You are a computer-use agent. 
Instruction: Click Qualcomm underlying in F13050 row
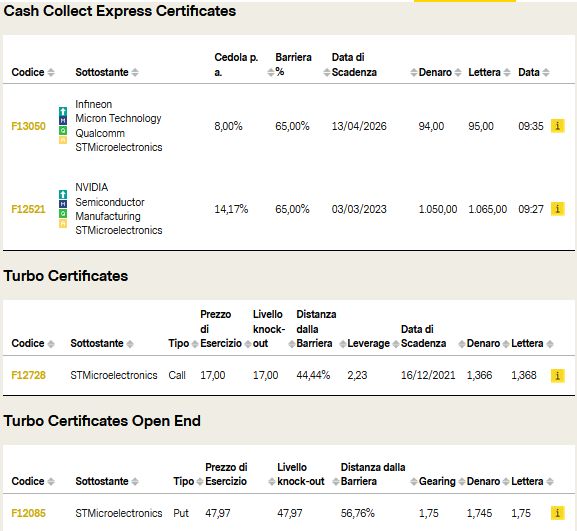coord(100,133)
